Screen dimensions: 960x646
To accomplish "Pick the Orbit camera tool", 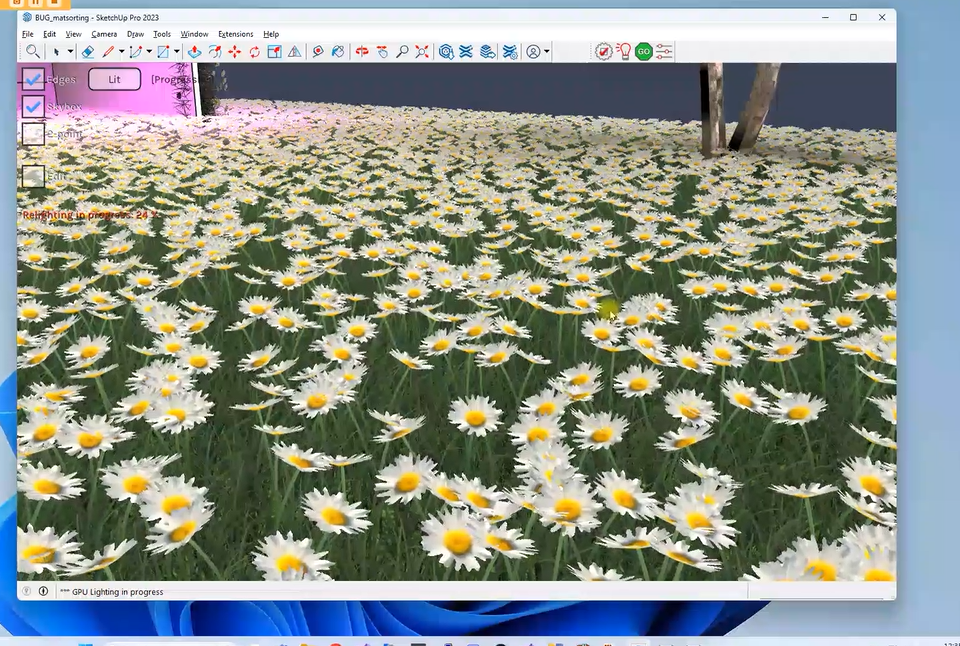I will [x=361, y=51].
